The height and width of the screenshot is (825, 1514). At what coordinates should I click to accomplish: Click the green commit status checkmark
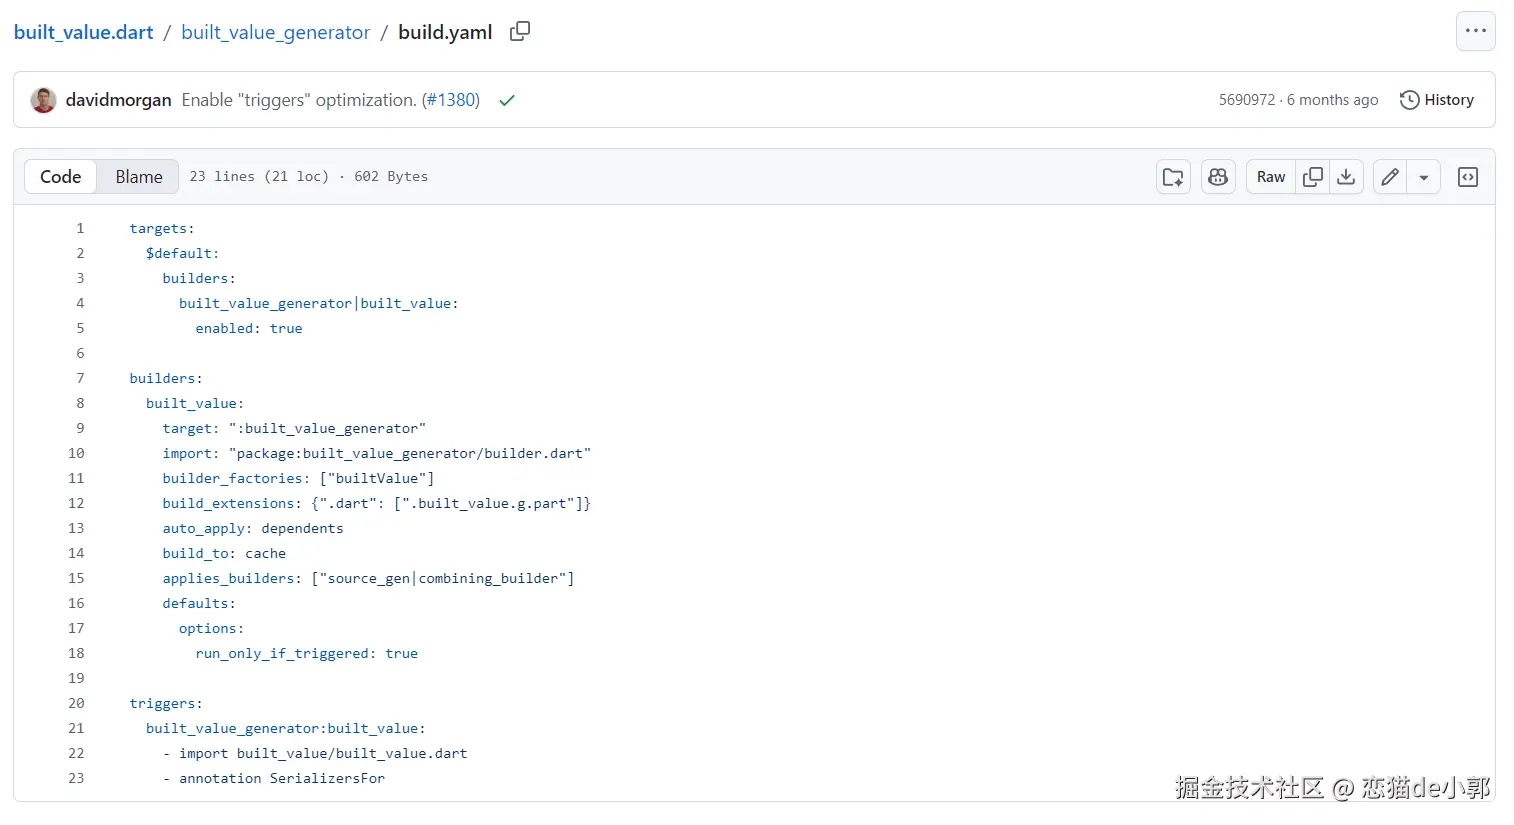pyautogui.click(x=507, y=100)
